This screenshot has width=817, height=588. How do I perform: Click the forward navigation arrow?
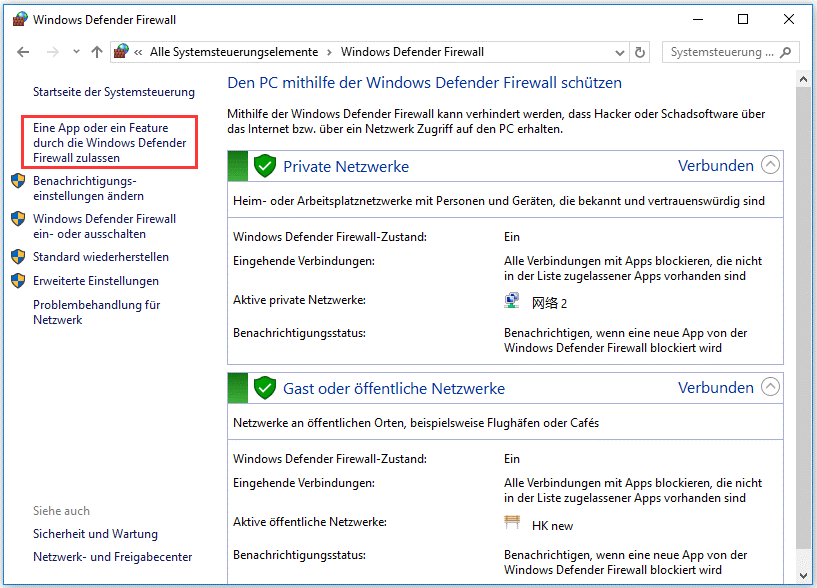coord(53,52)
